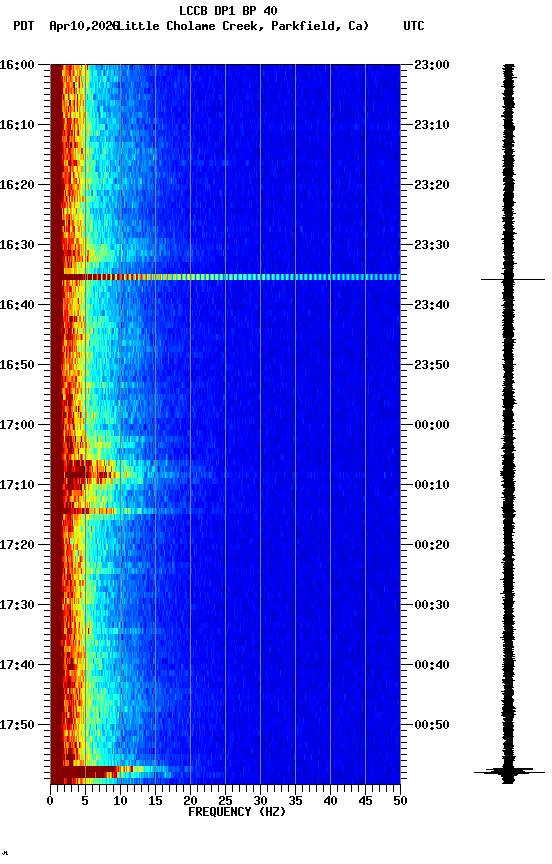Click the '15' frequency axis label
This screenshot has height=864, width=552.
coord(155,801)
